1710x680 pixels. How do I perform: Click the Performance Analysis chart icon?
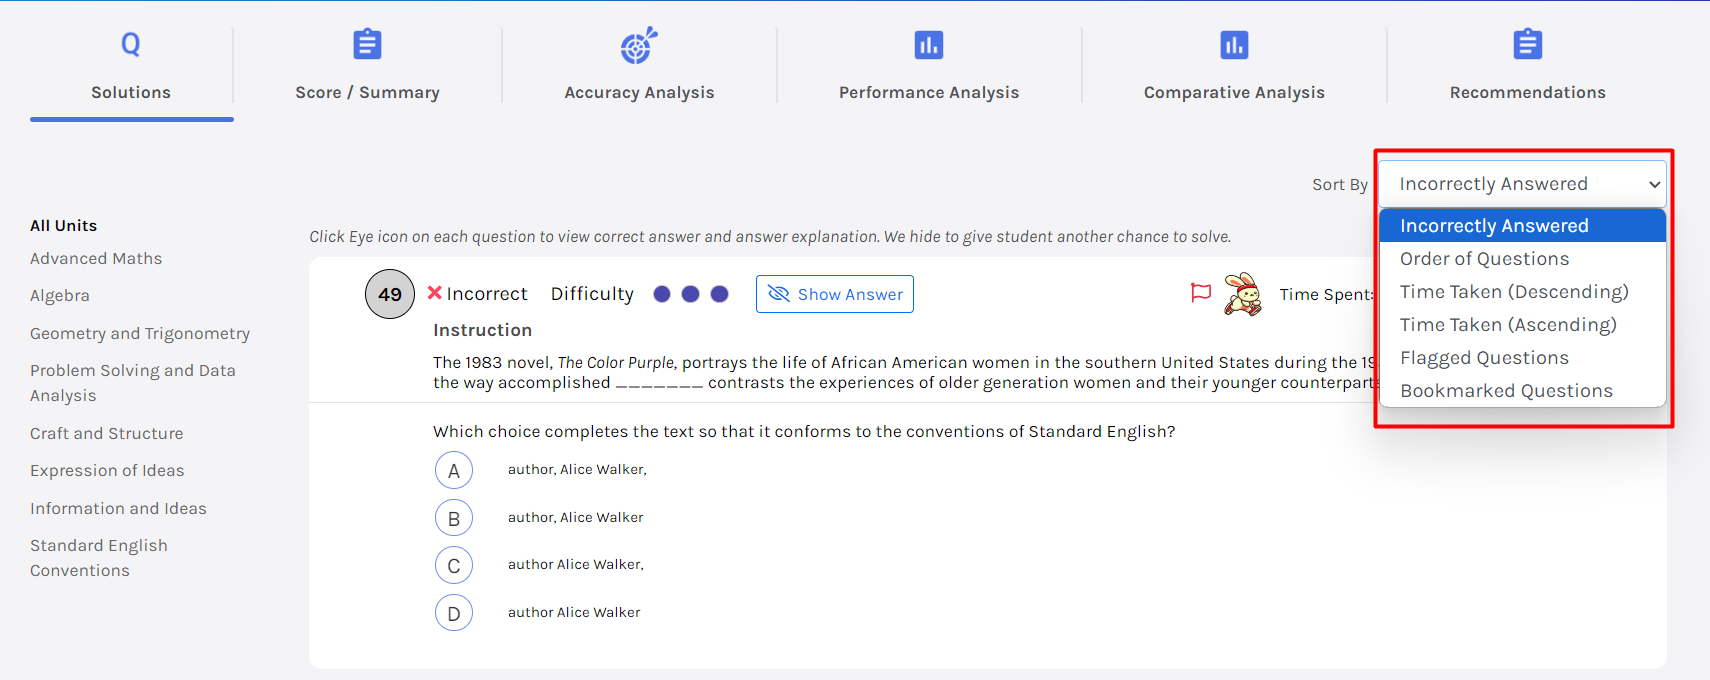928,45
